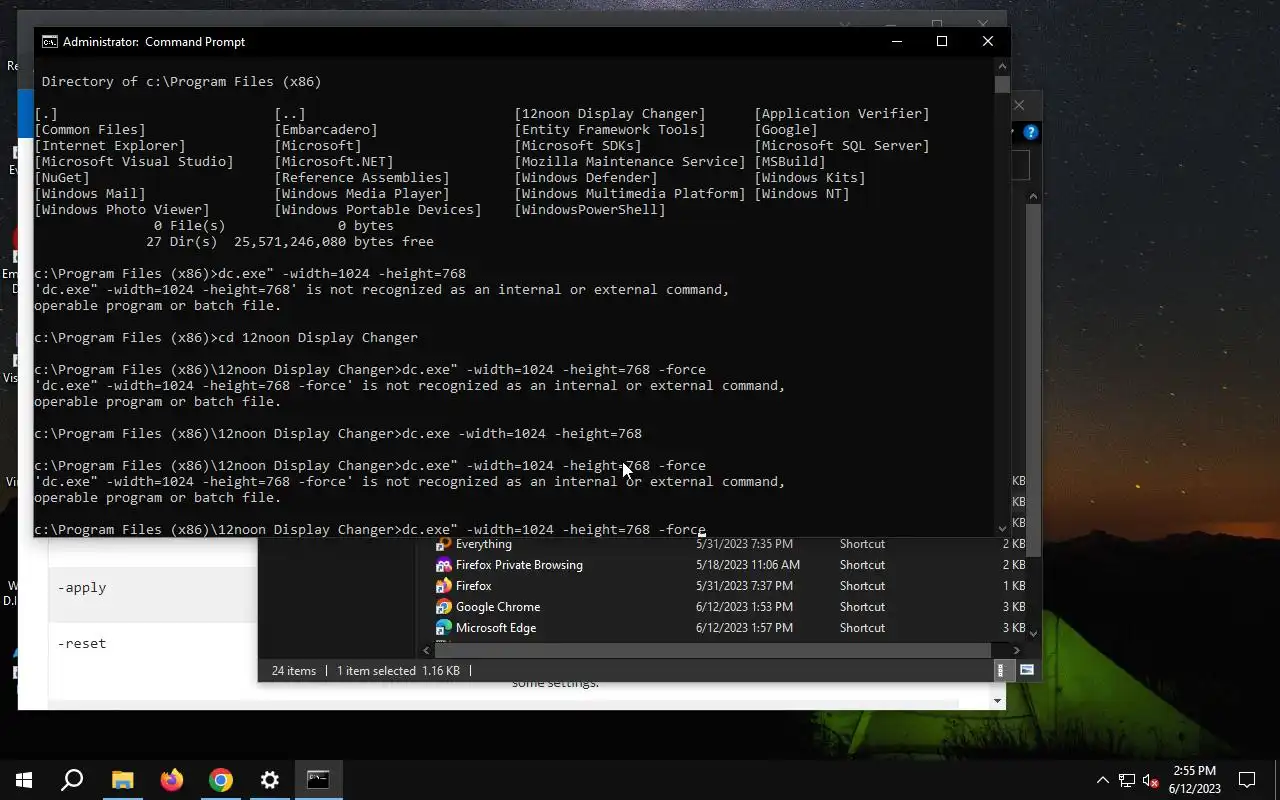Open the network status tray icon
Viewport: 1280px width, 800px height.
coord(1127,780)
